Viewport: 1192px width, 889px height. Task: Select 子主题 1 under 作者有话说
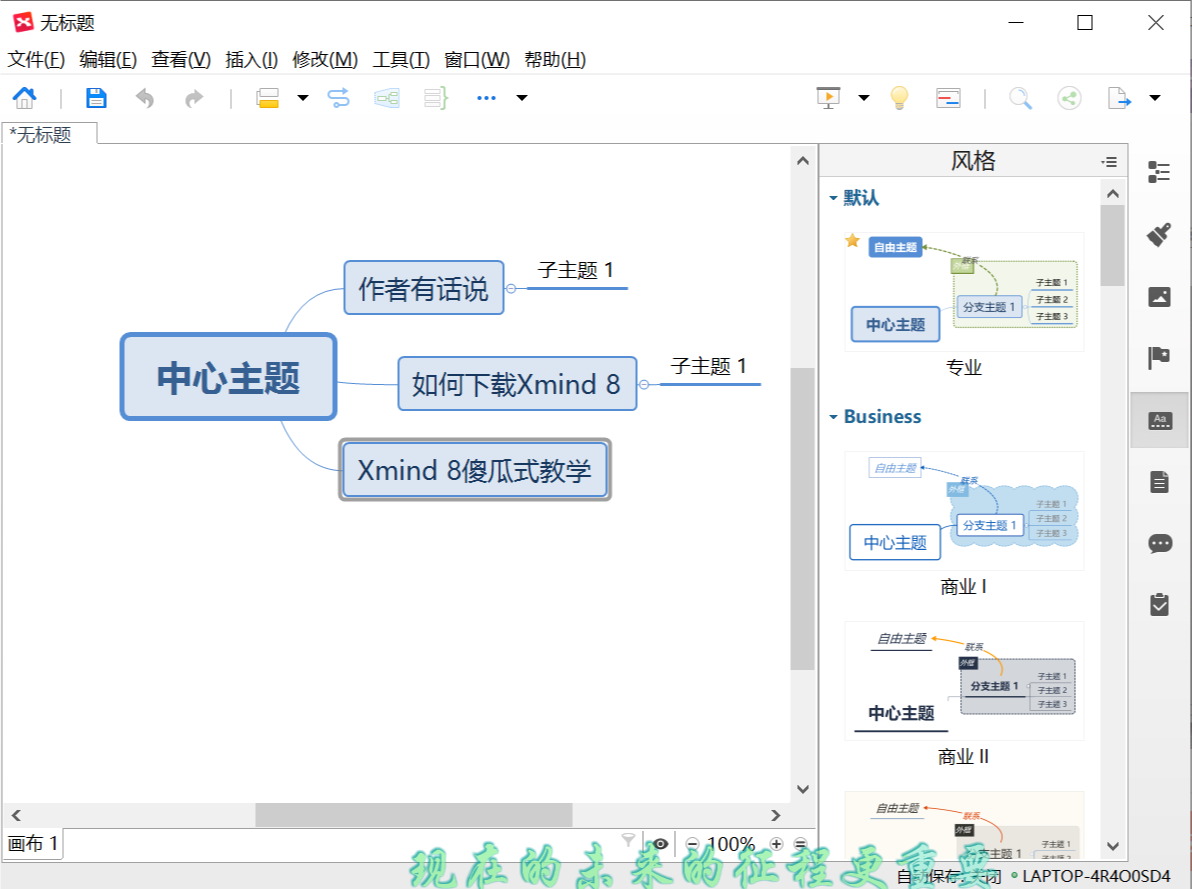(x=575, y=270)
